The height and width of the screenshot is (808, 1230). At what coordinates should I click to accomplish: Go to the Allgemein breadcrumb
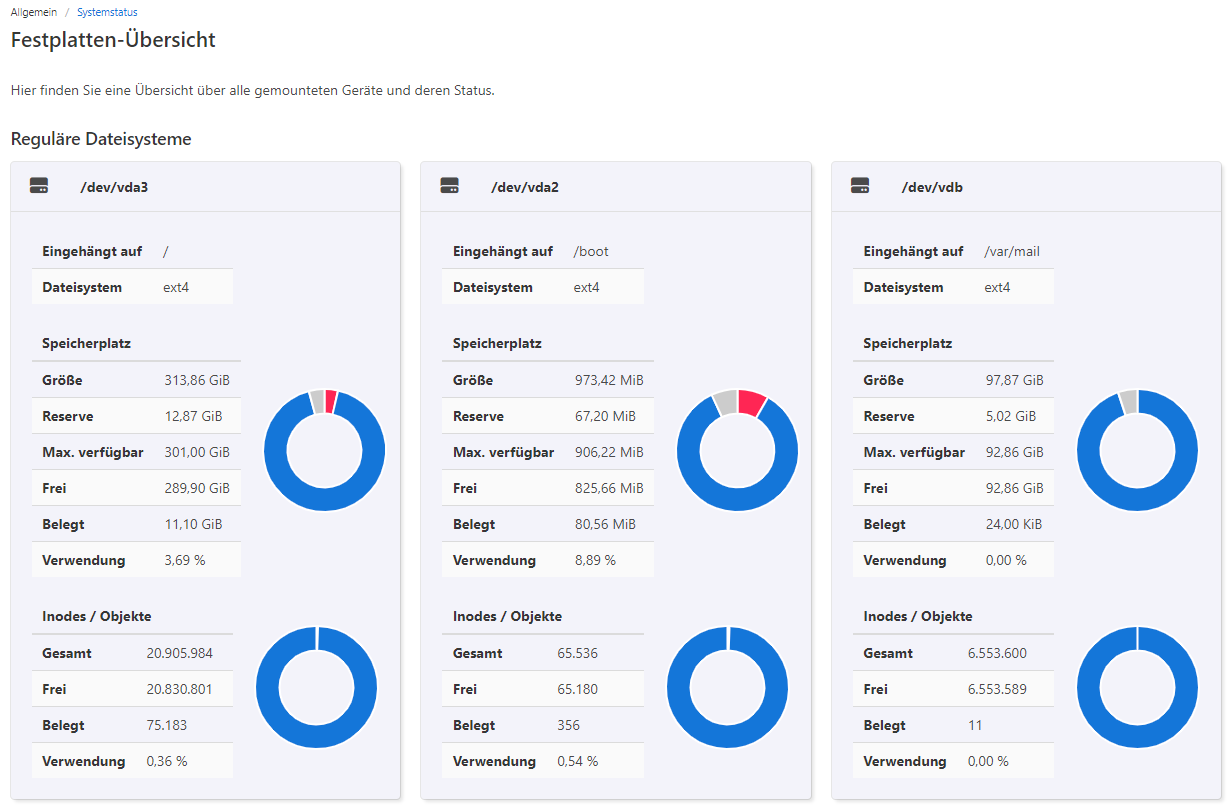pos(33,12)
